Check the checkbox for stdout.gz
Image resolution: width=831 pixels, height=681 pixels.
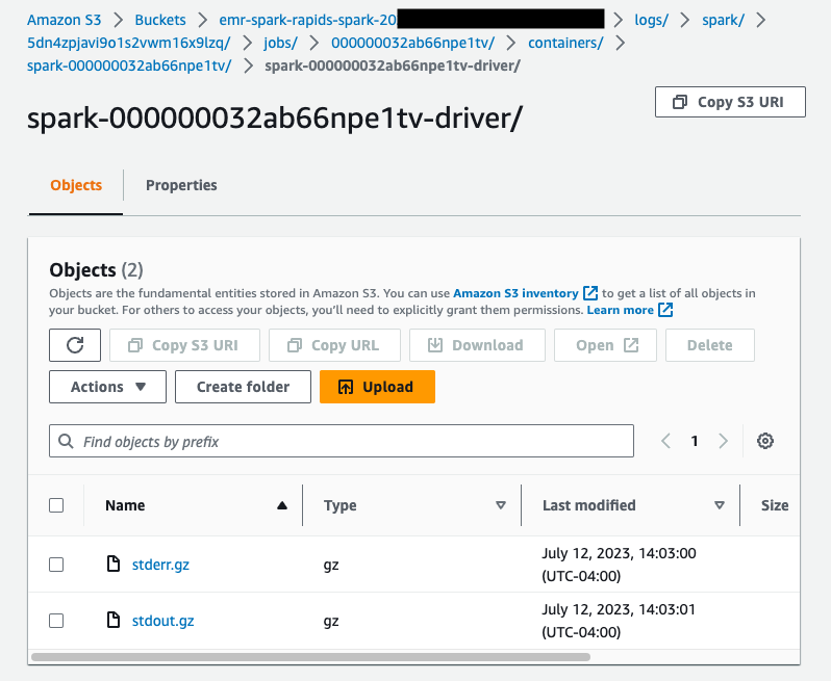point(57,620)
